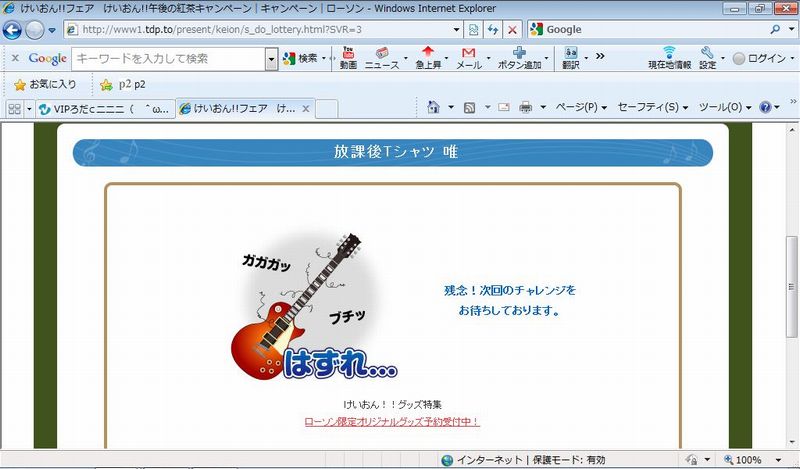
Task: Open the YouTube 動画 toolbar button
Action: pyautogui.click(x=348, y=58)
